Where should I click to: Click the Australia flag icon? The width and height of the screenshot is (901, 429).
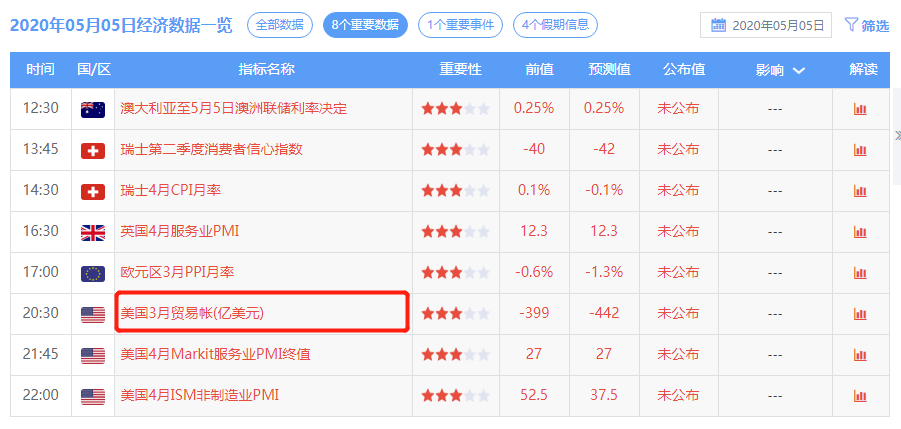tap(93, 109)
